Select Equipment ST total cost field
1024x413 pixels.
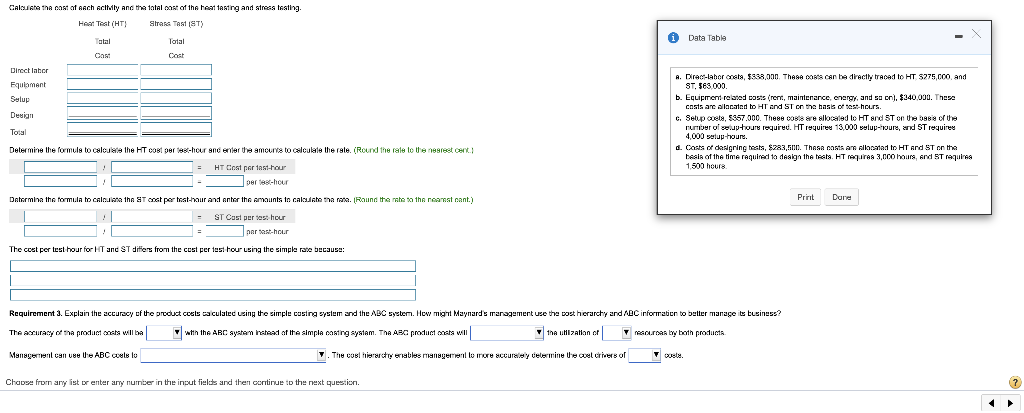[176, 84]
